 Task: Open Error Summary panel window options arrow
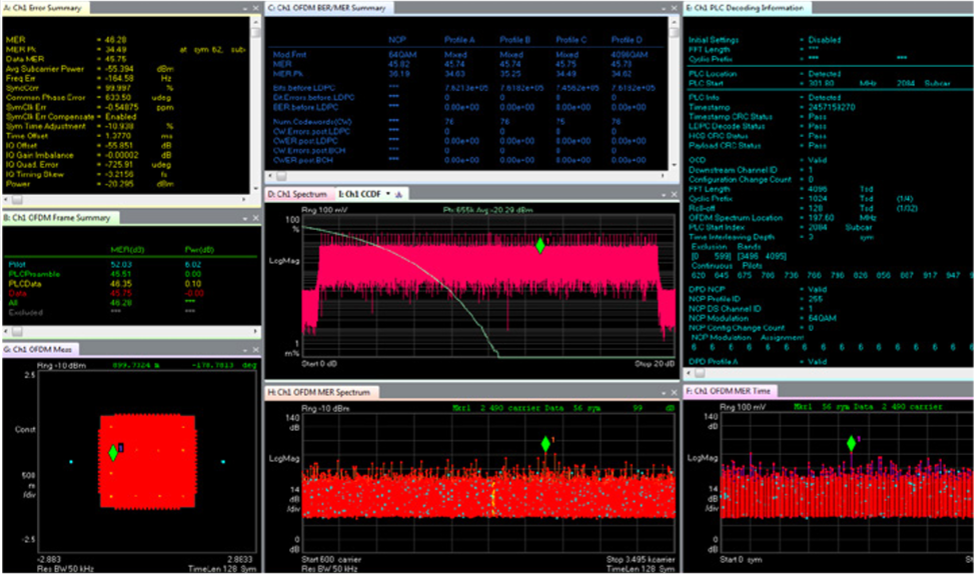tap(245, 8)
